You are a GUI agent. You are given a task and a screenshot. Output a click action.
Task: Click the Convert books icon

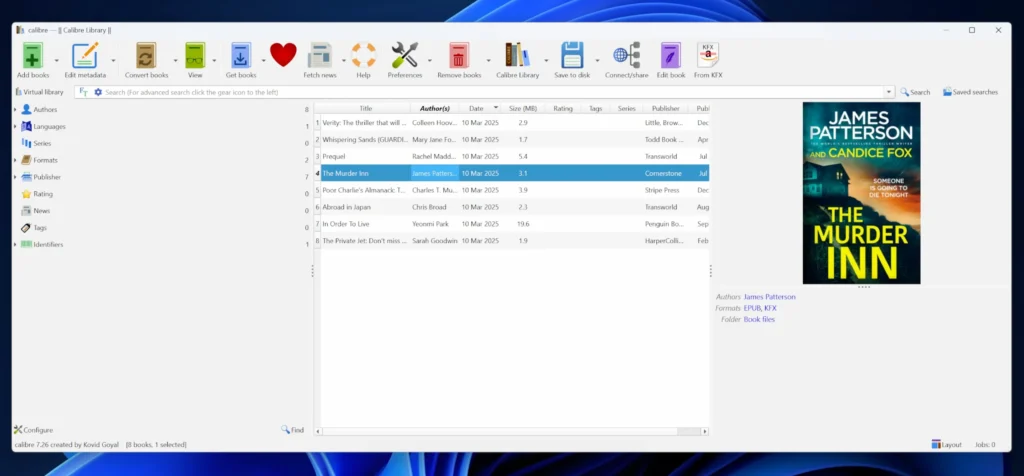point(146,56)
